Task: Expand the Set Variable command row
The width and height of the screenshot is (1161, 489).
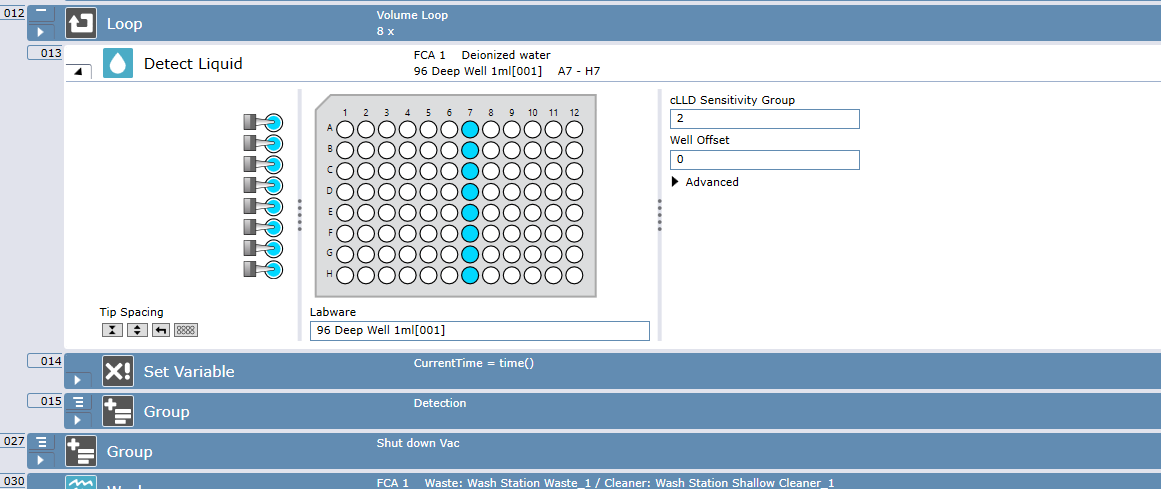Action: pyautogui.click(x=79, y=380)
